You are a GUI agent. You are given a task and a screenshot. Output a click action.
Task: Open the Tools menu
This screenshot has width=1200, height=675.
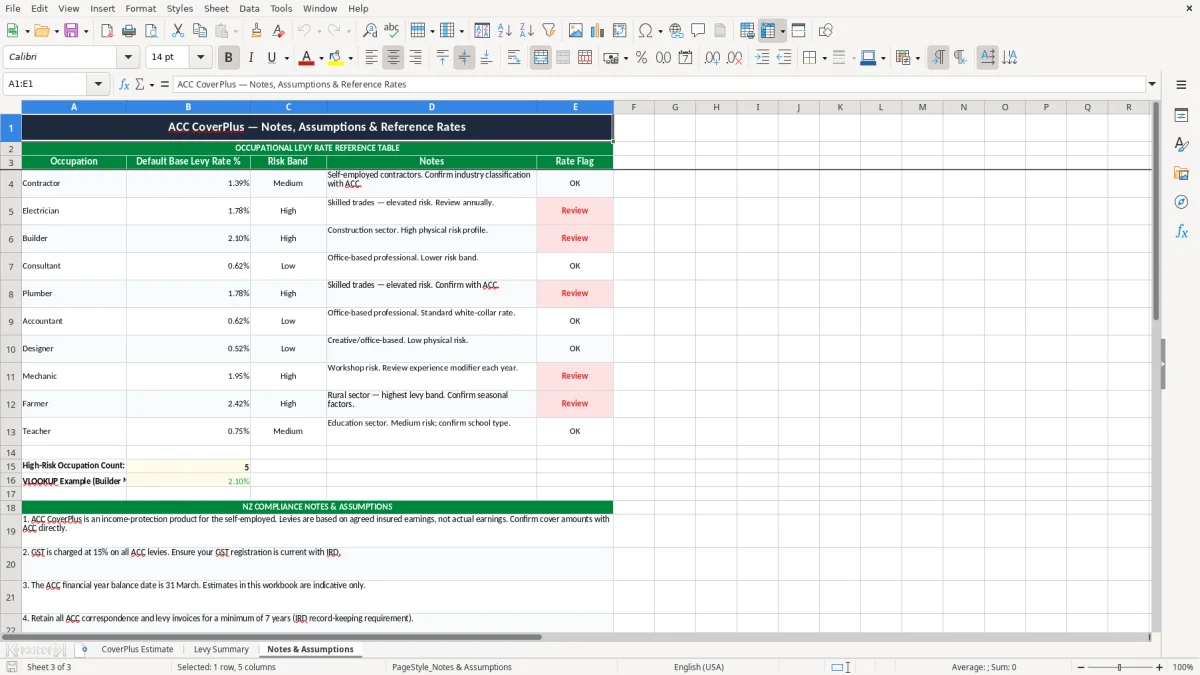coord(281,8)
